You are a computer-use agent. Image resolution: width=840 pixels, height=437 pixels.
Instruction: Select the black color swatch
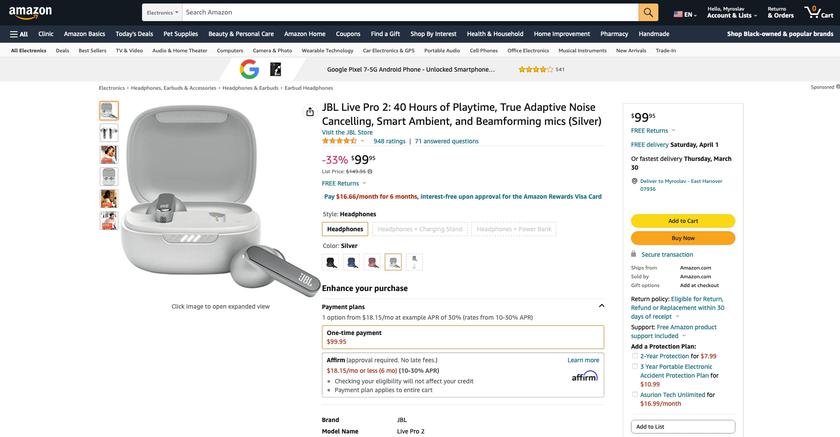click(331, 262)
